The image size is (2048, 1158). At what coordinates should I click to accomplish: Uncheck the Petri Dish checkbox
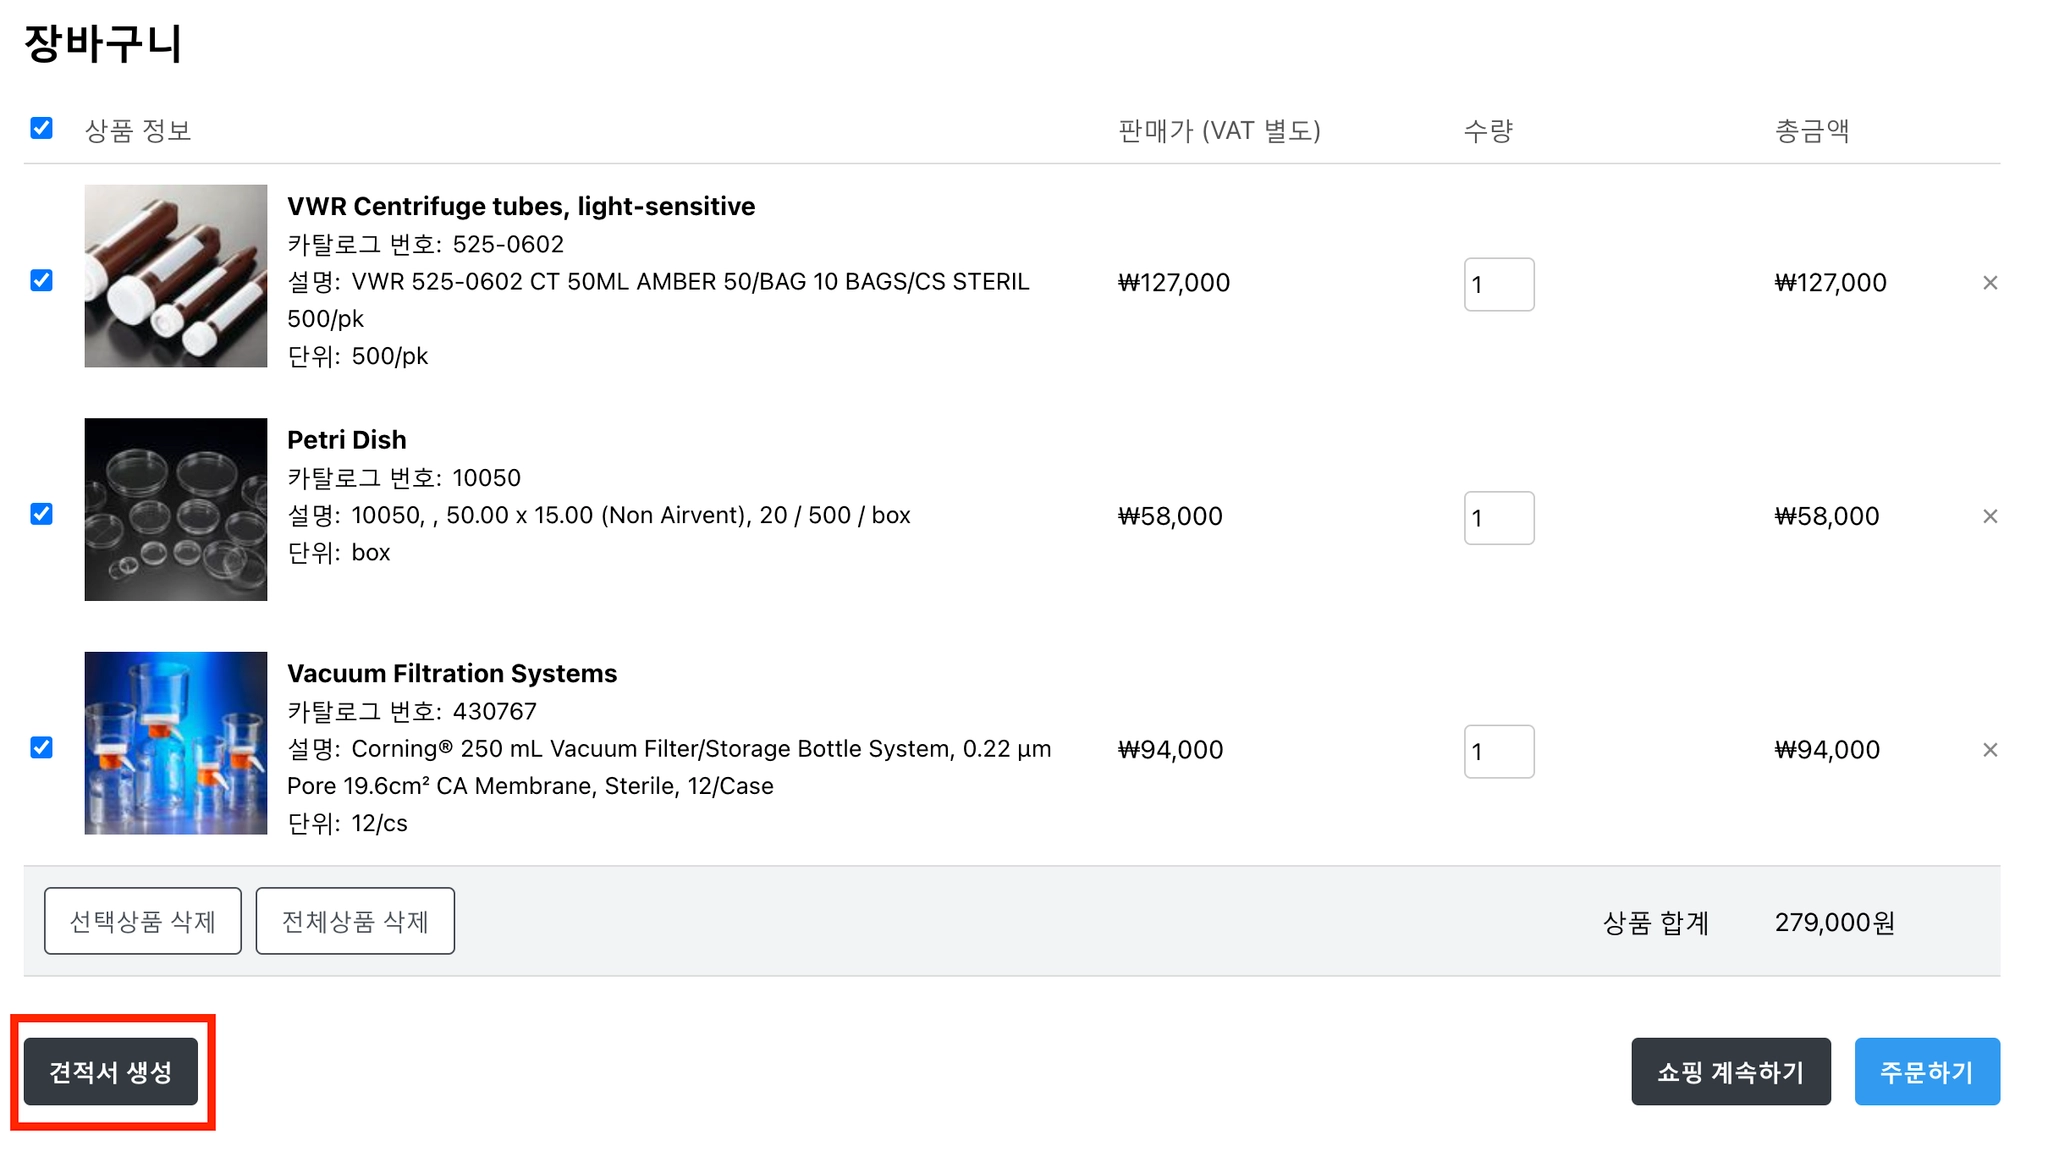pos(41,514)
